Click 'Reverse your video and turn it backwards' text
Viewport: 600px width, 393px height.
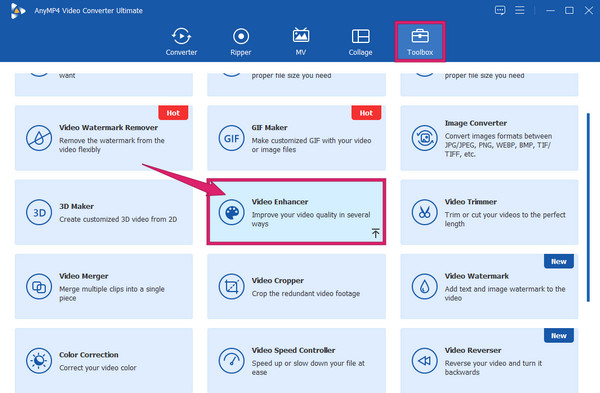coord(493,368)
